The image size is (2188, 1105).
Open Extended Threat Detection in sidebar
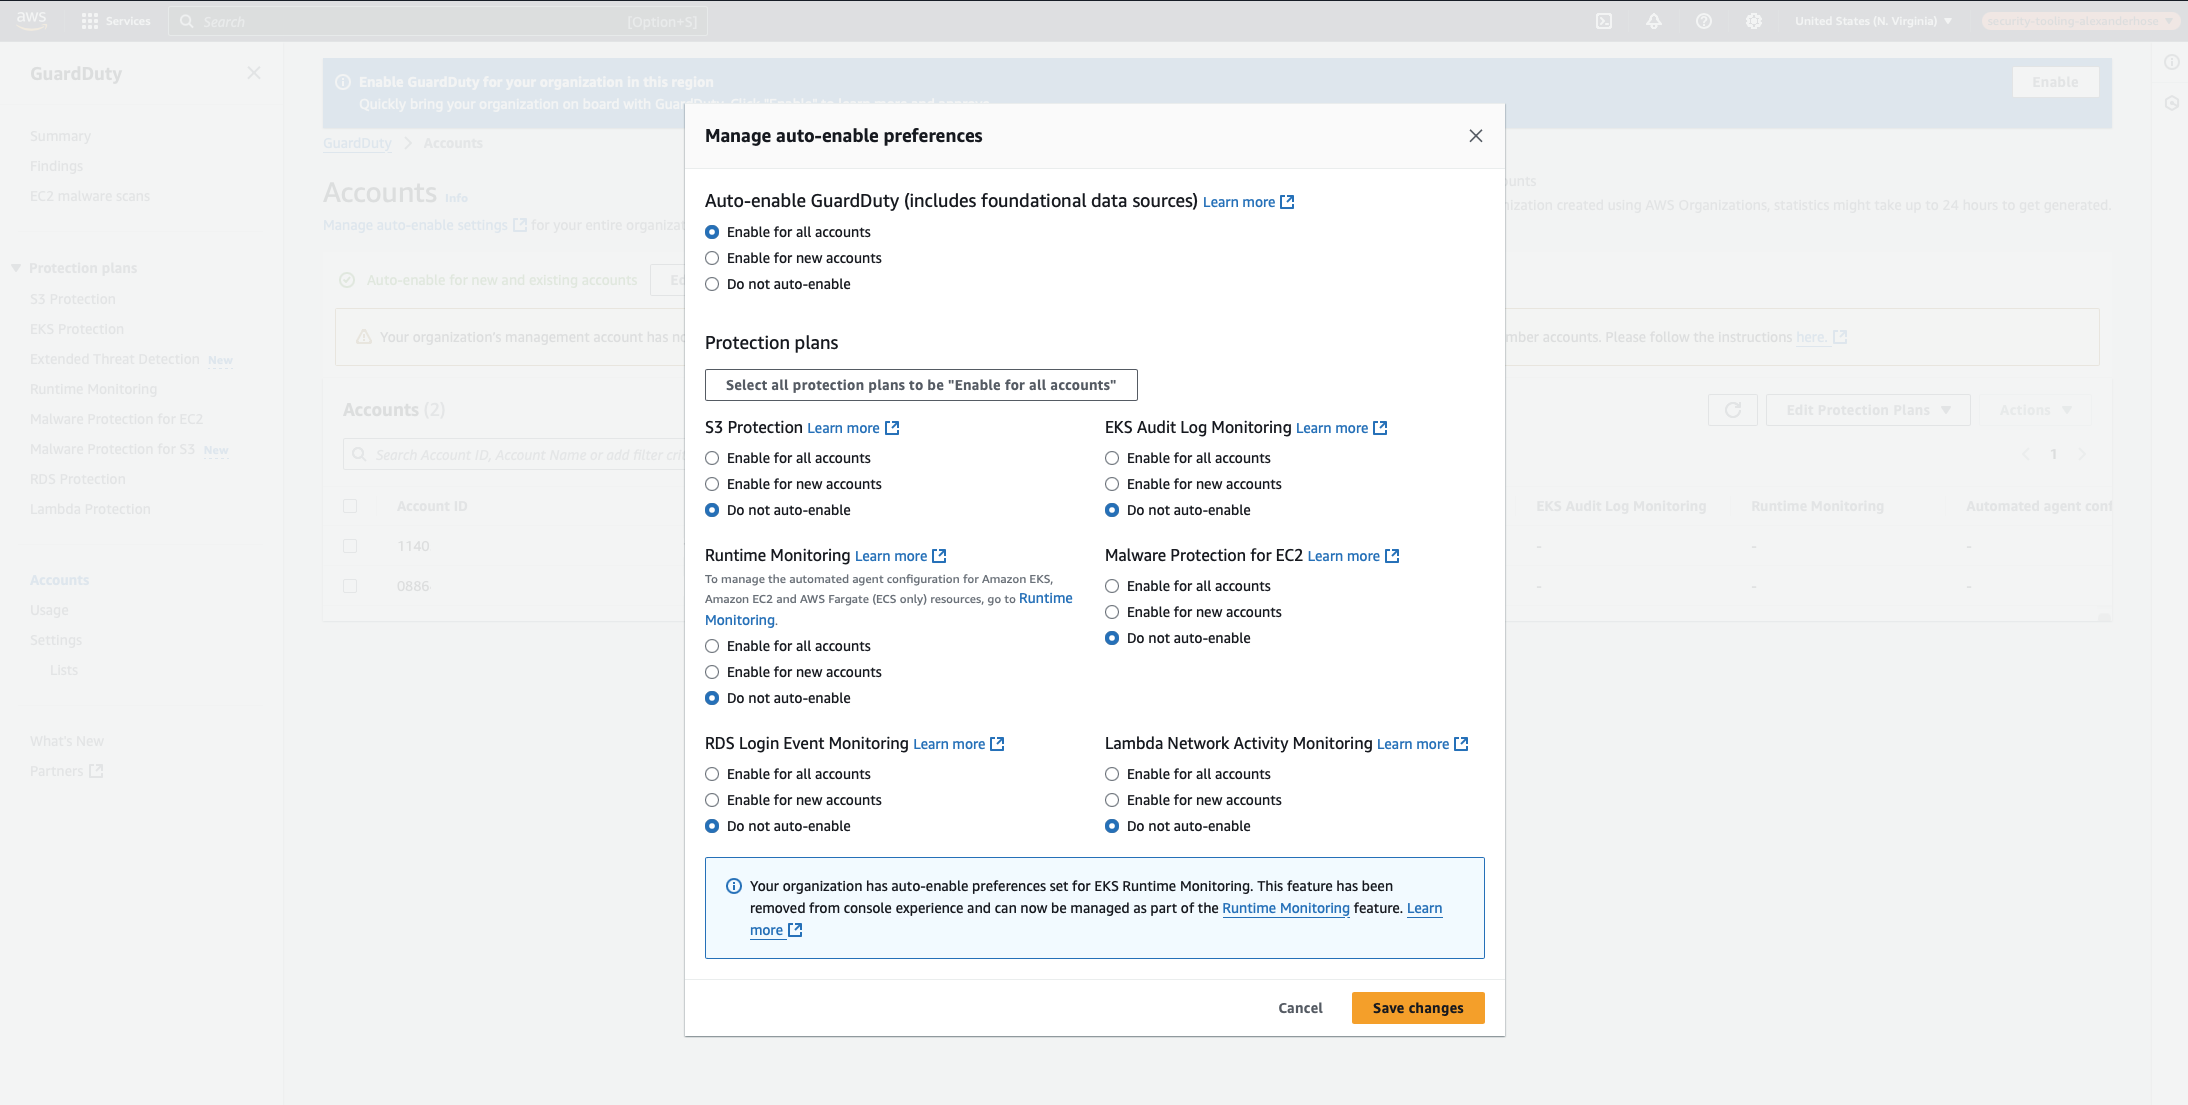115,359
